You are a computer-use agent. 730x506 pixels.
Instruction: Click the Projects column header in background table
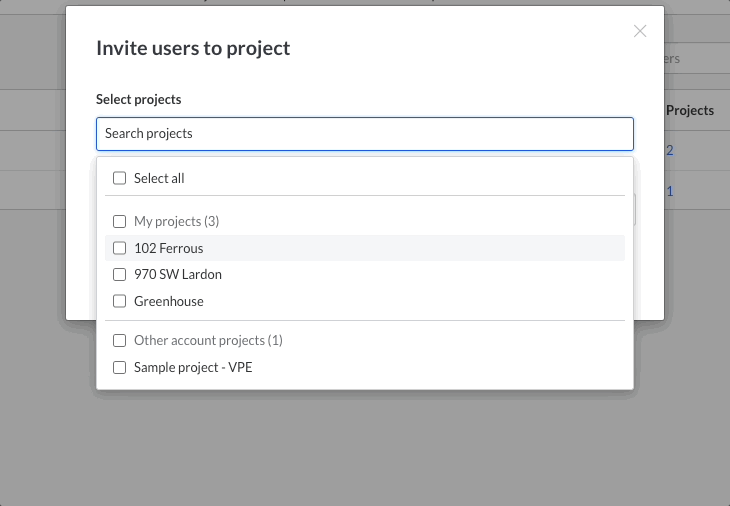(x=690, y=110)
